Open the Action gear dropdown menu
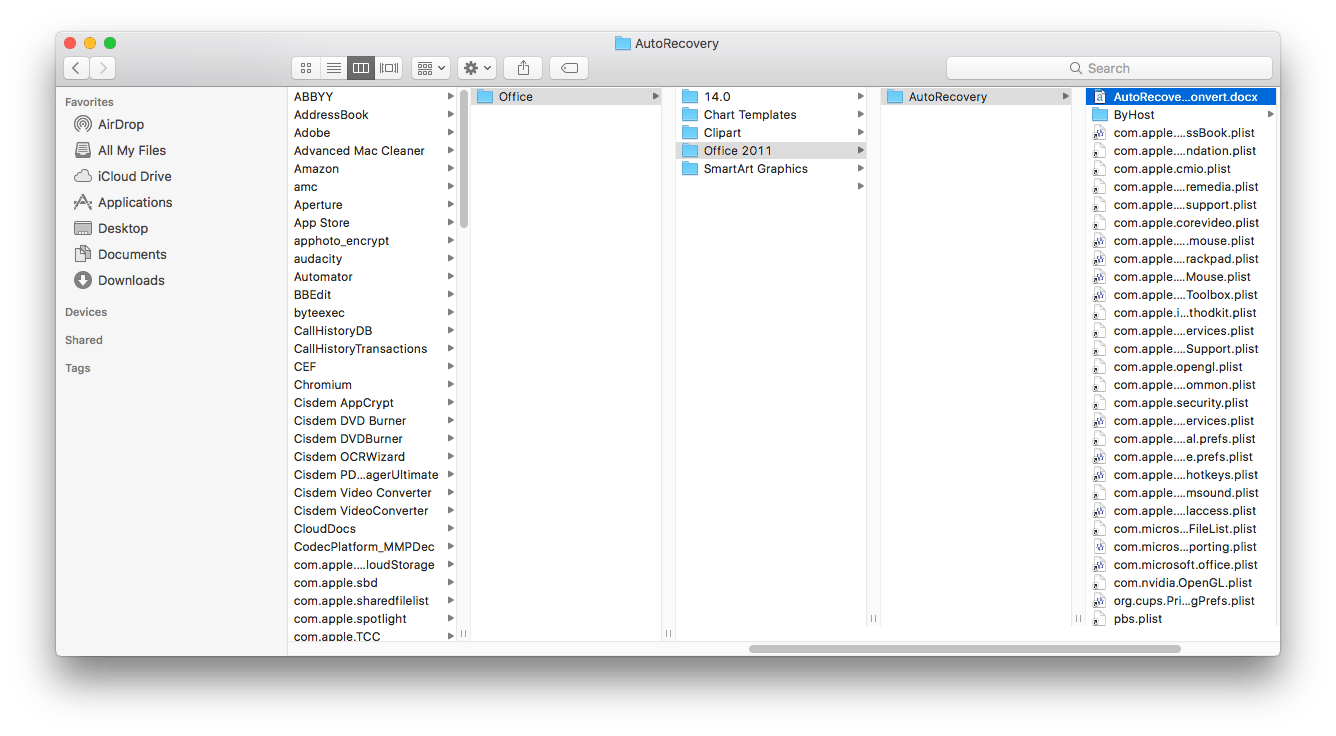This screenshot has height=736, width=1336. tap(477, 68)
